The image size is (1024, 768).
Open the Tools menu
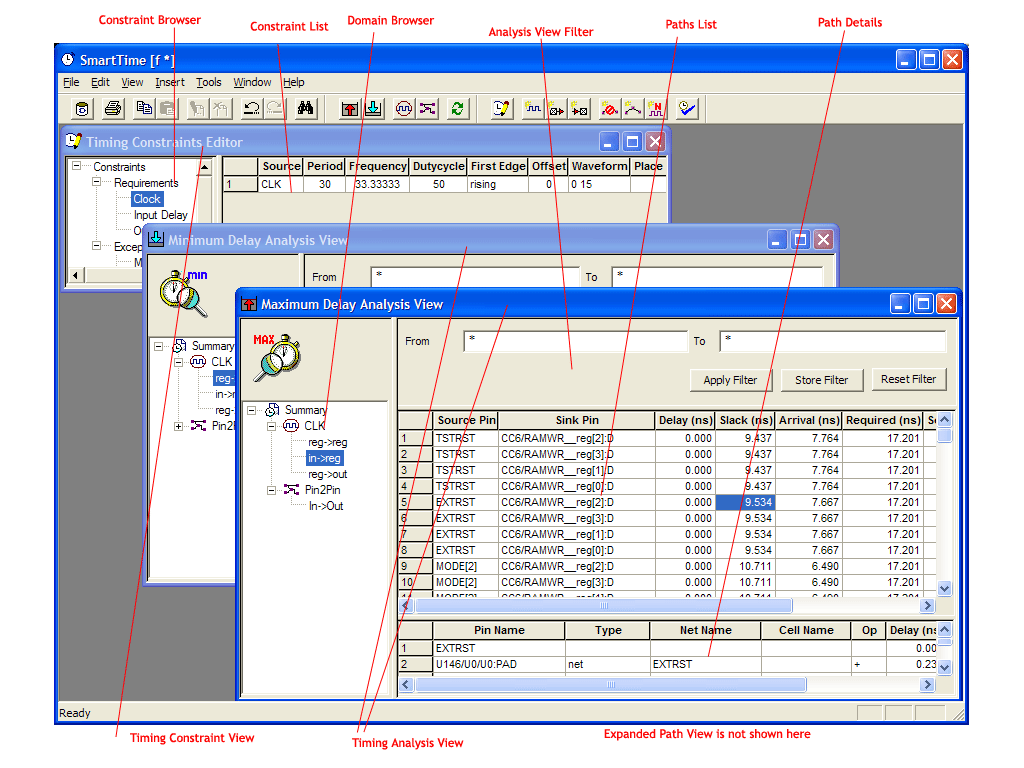coord(209,82)
